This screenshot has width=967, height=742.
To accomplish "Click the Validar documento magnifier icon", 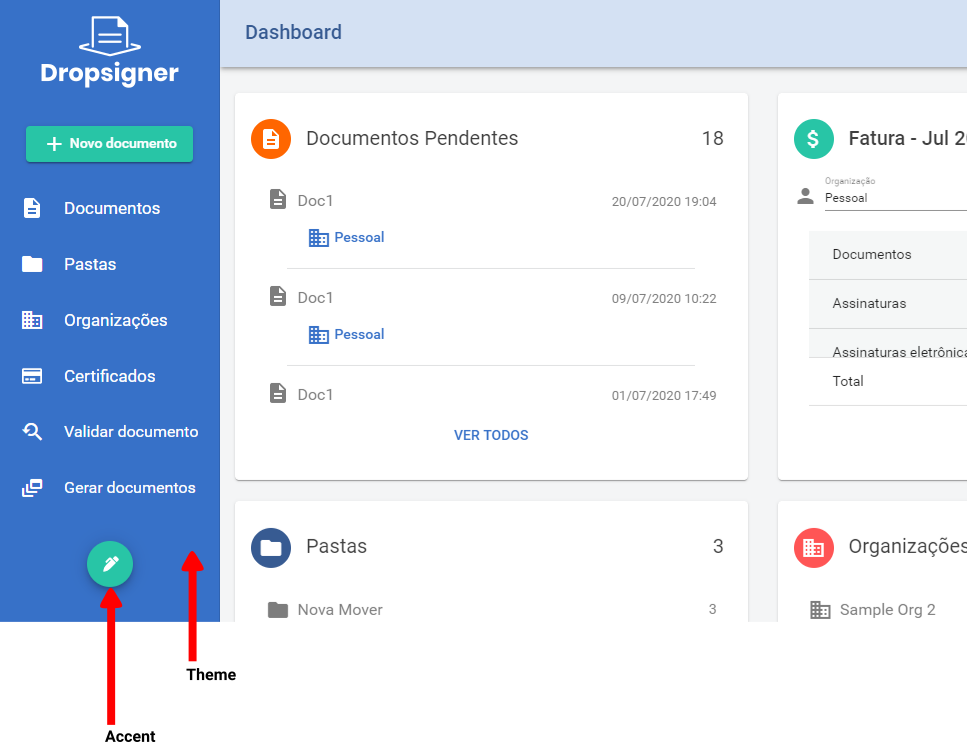I will (x=32, y=432).
